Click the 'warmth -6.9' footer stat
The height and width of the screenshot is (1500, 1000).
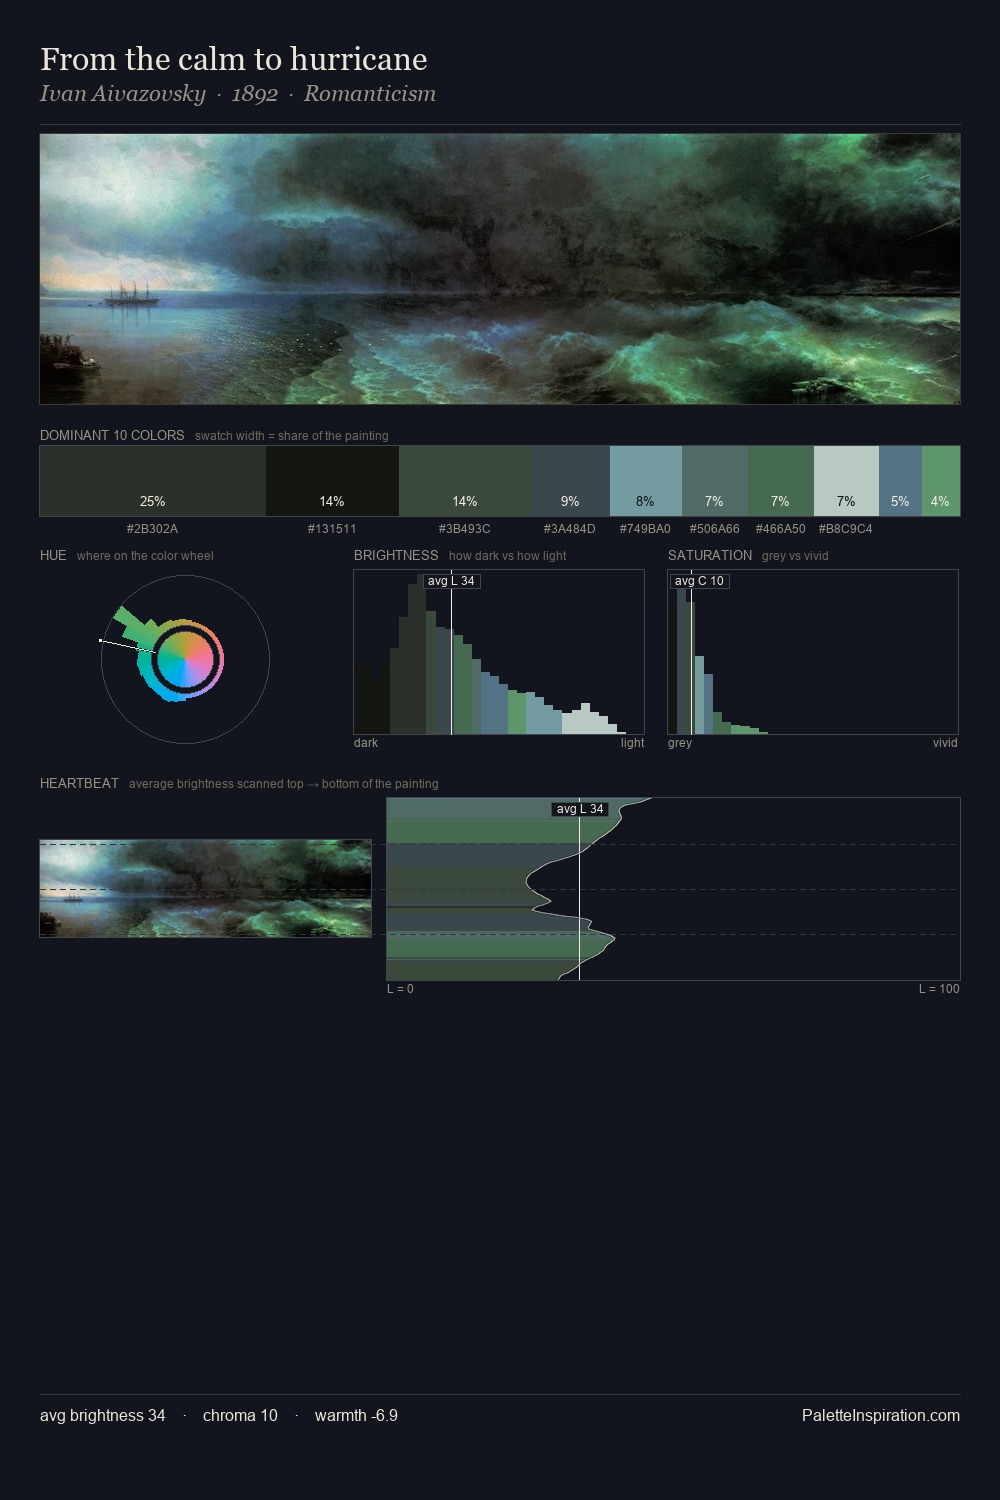[356, 1415]
